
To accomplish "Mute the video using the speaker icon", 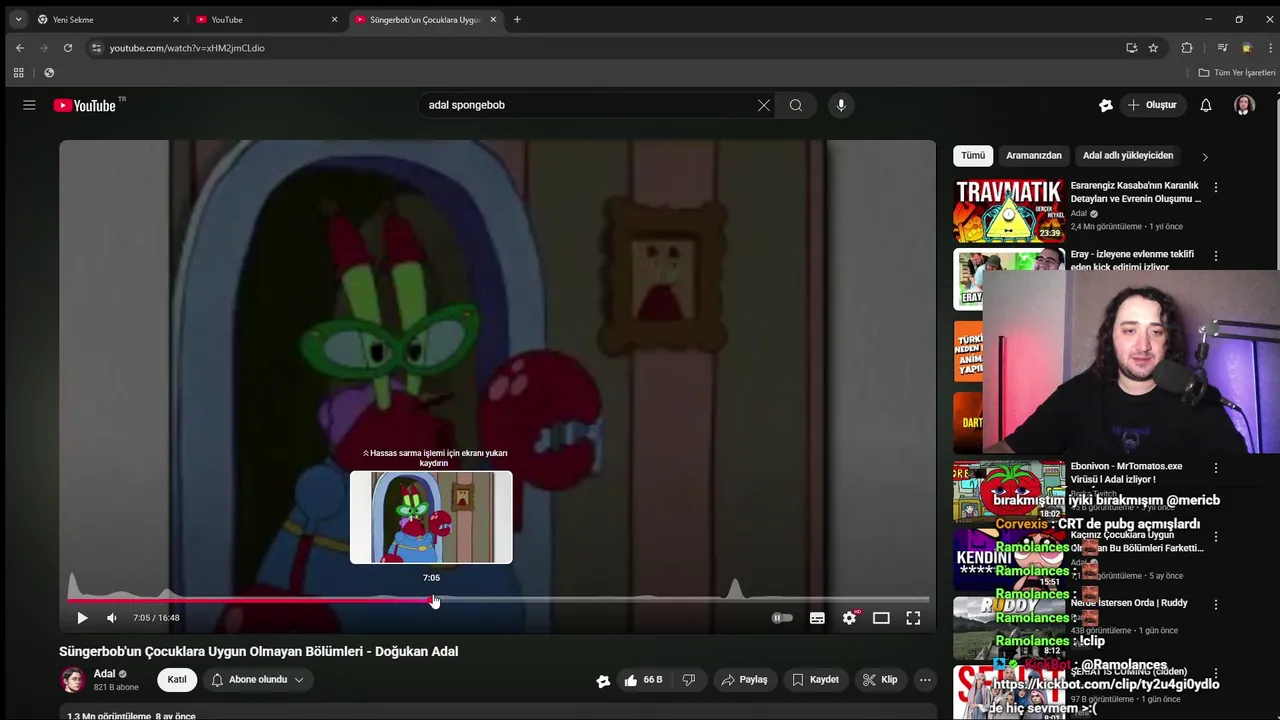I will click(112, 618).
